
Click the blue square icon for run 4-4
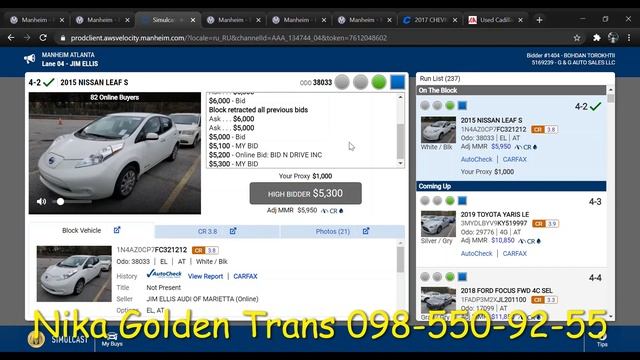(462, 277)
